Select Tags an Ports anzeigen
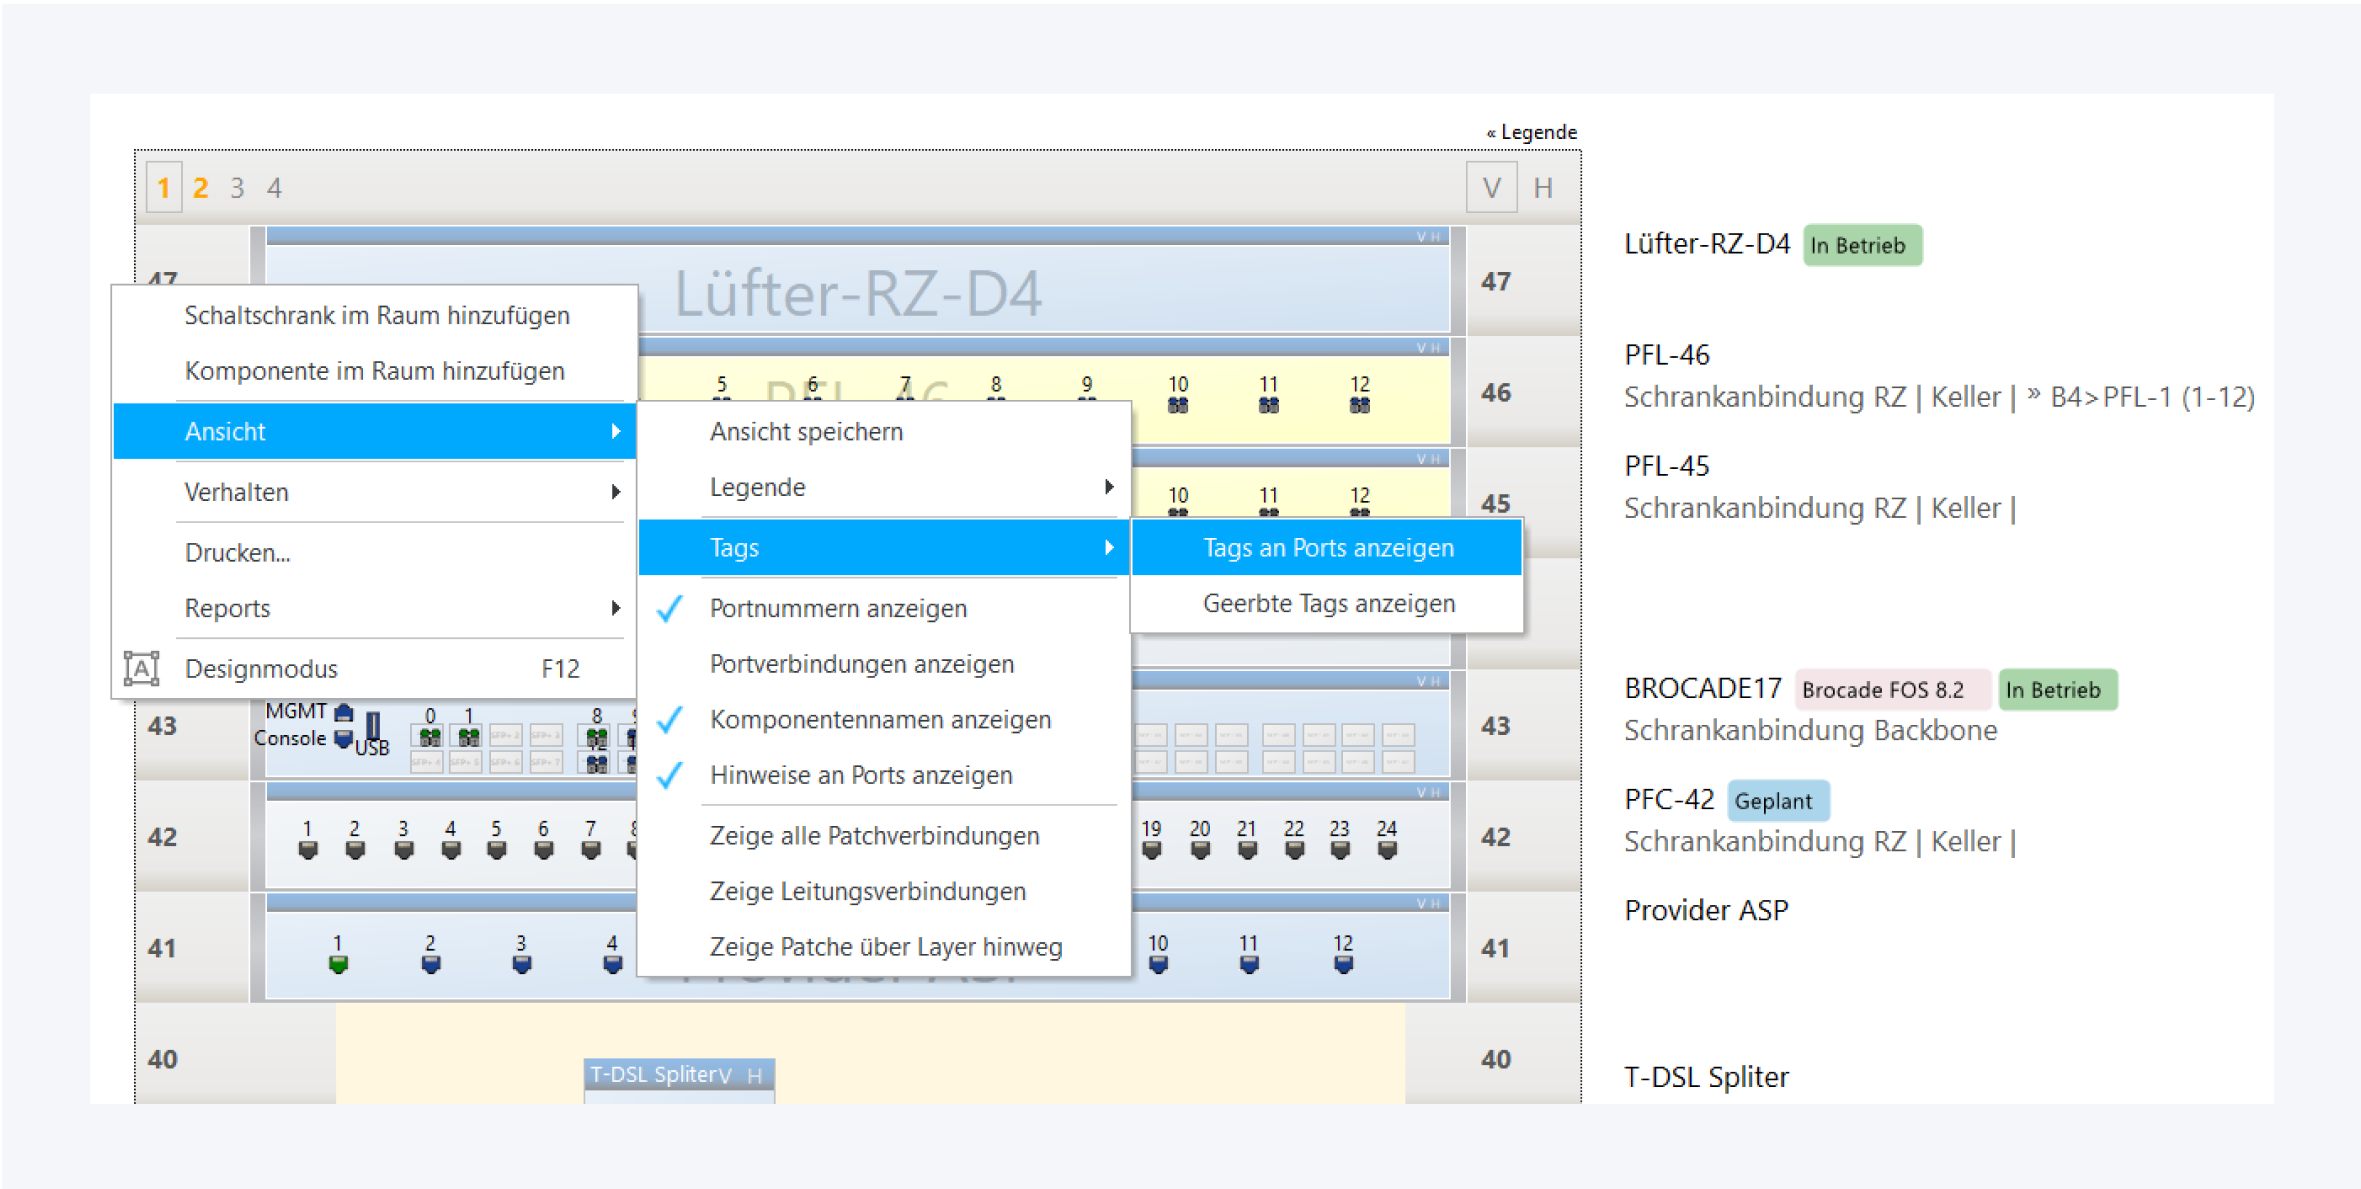 [1327, 548]
